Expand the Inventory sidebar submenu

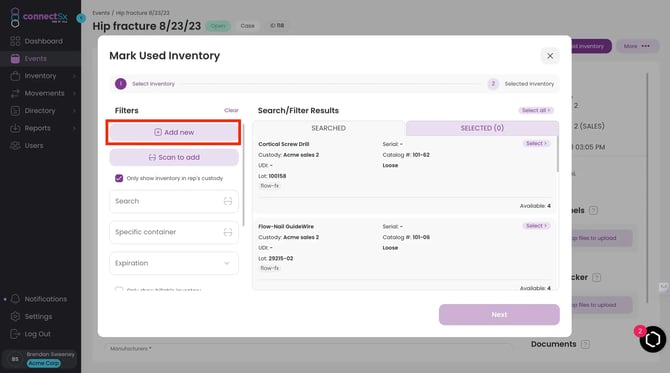(74, 76)
